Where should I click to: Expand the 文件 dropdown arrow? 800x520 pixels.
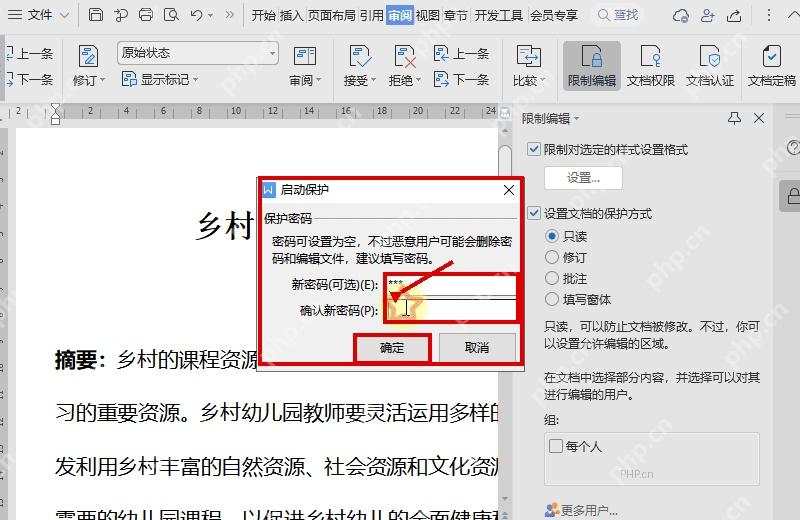coord(64,15)
